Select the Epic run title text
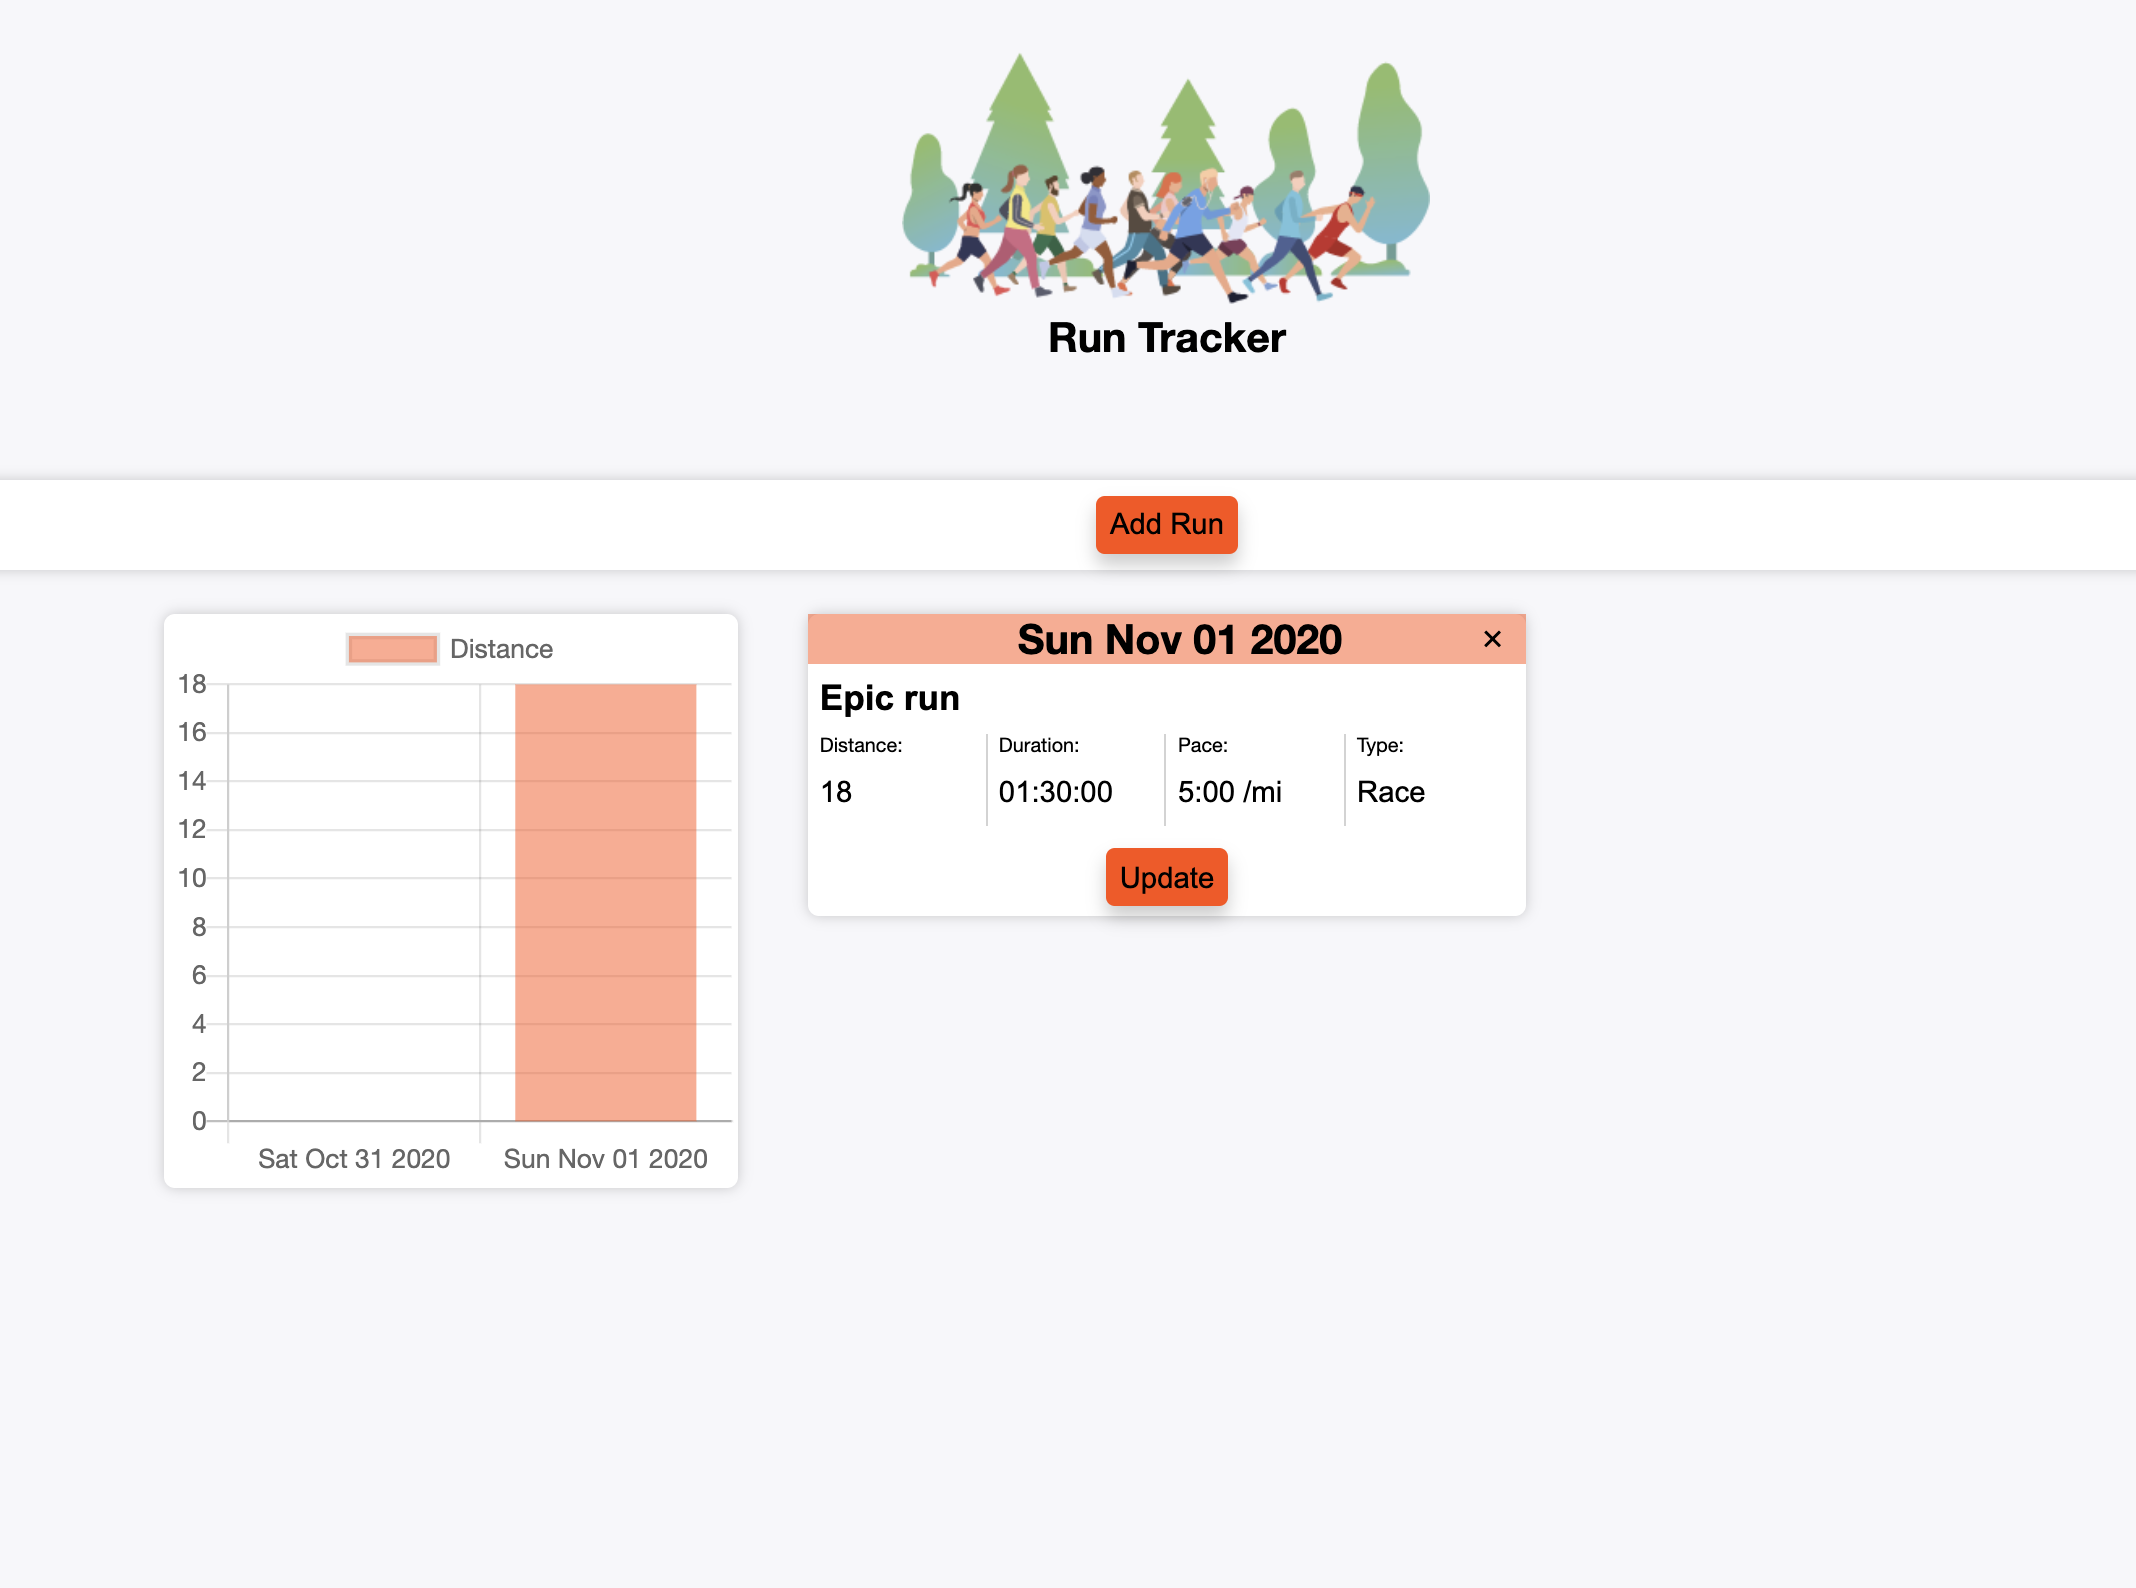 889,698
